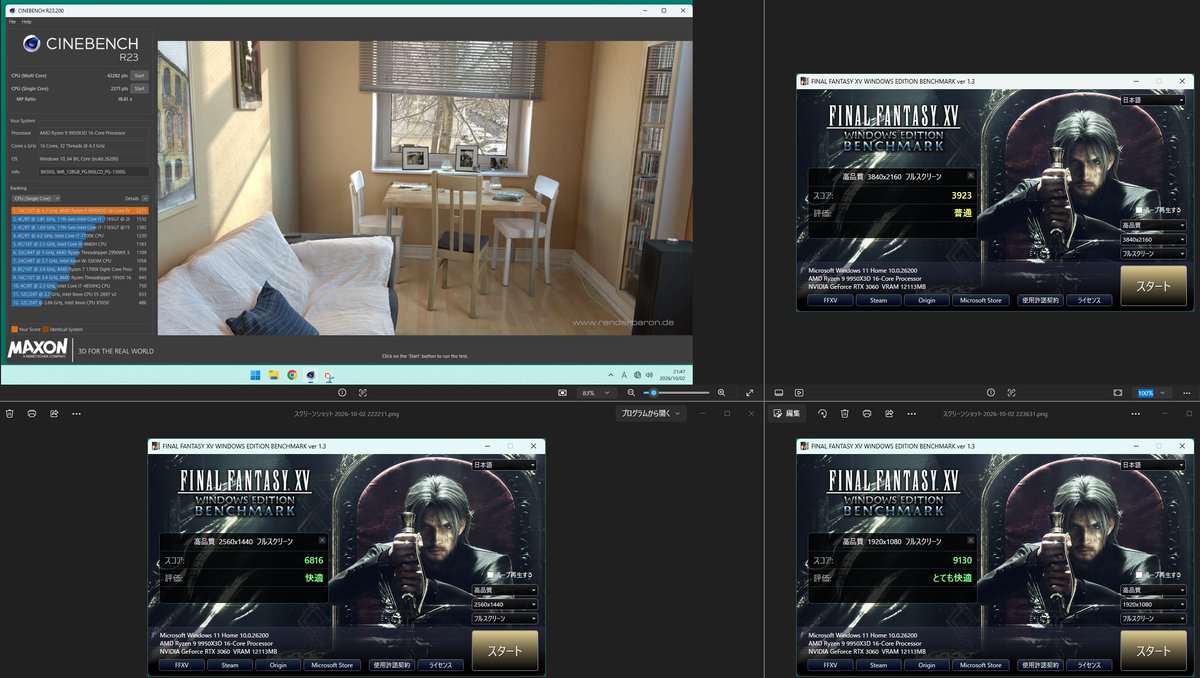Open 2560x1440 resolution dropdown
The image size is (1200, 678).
click(504, 604)
